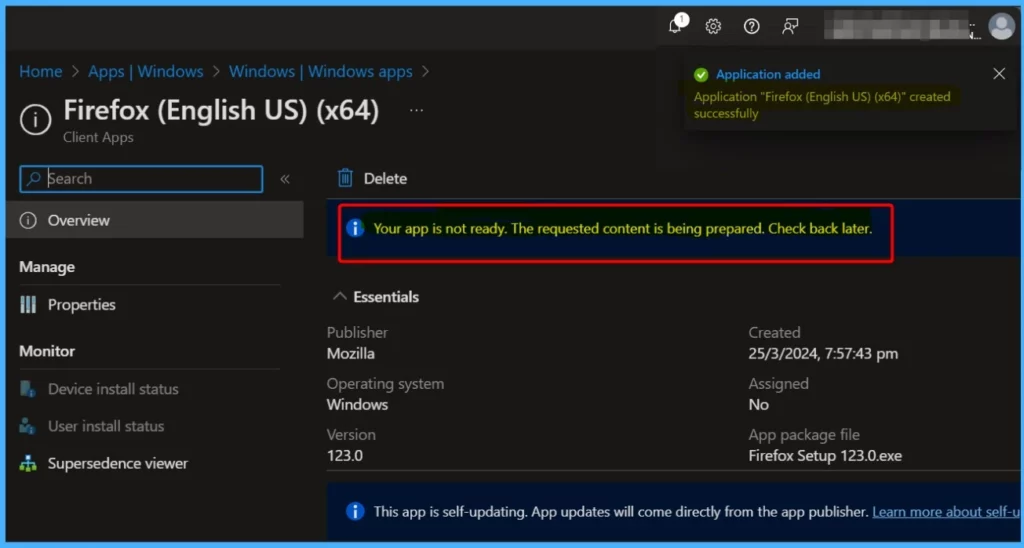Select the Version value 123.0
The width and height of the screenshot is (1024, 548).
345,455
